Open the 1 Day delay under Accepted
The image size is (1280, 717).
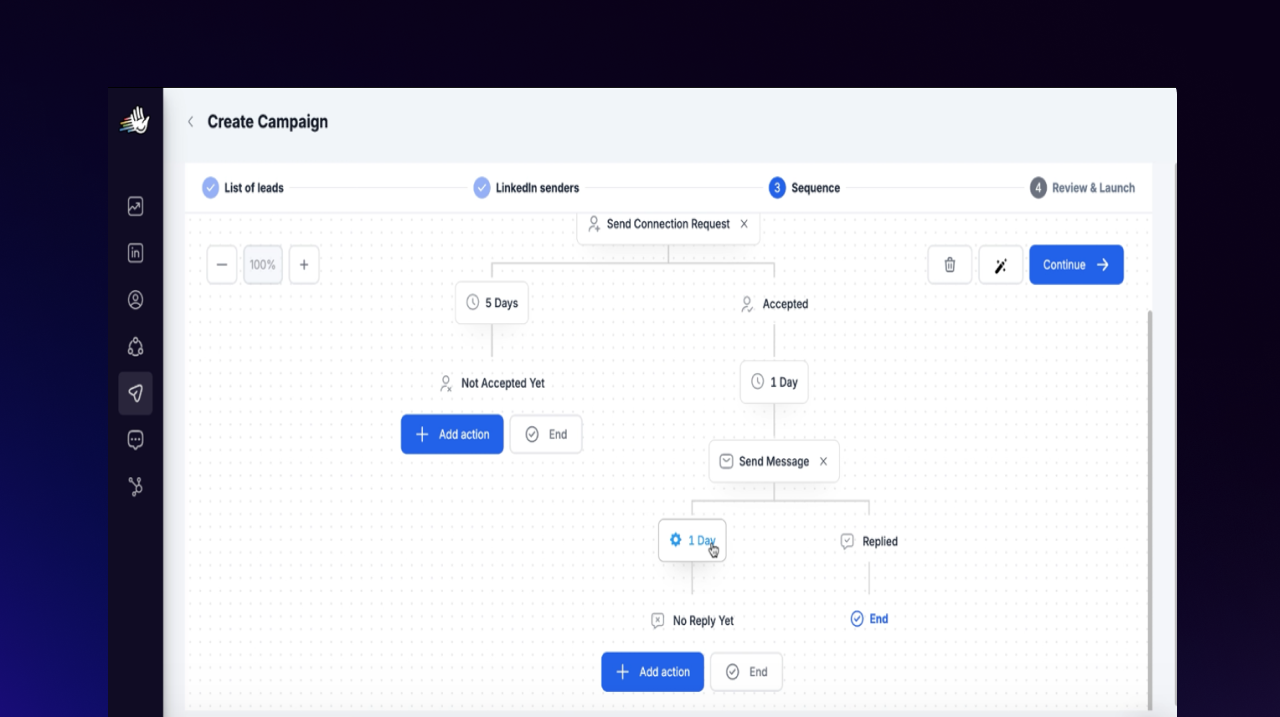(774, 382)
